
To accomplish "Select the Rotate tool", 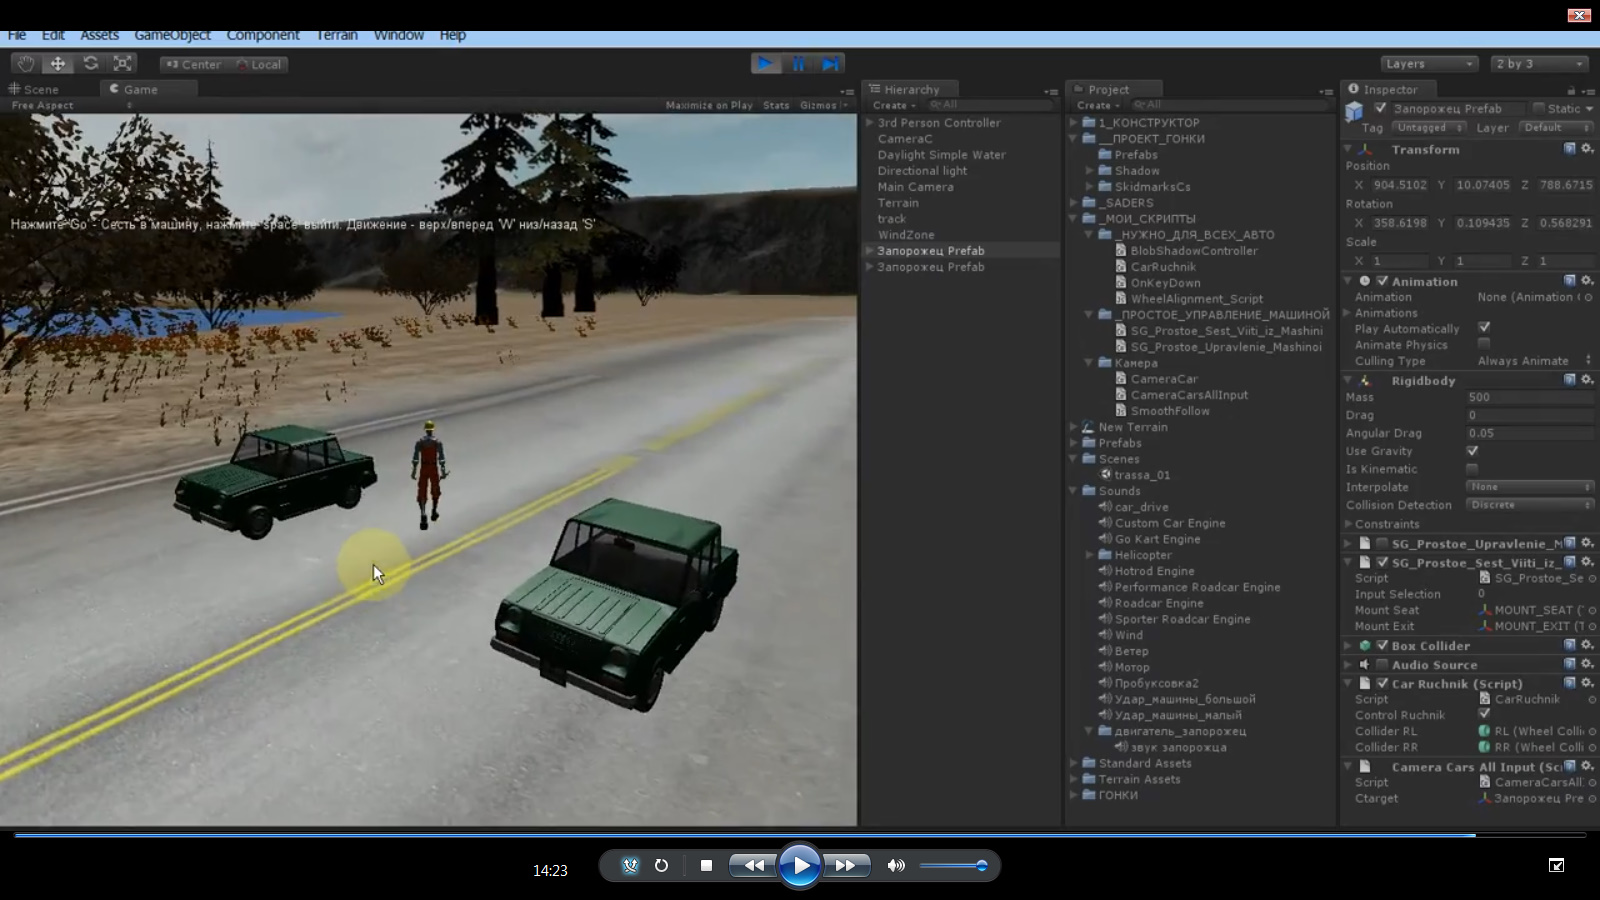I will [91, 63].
